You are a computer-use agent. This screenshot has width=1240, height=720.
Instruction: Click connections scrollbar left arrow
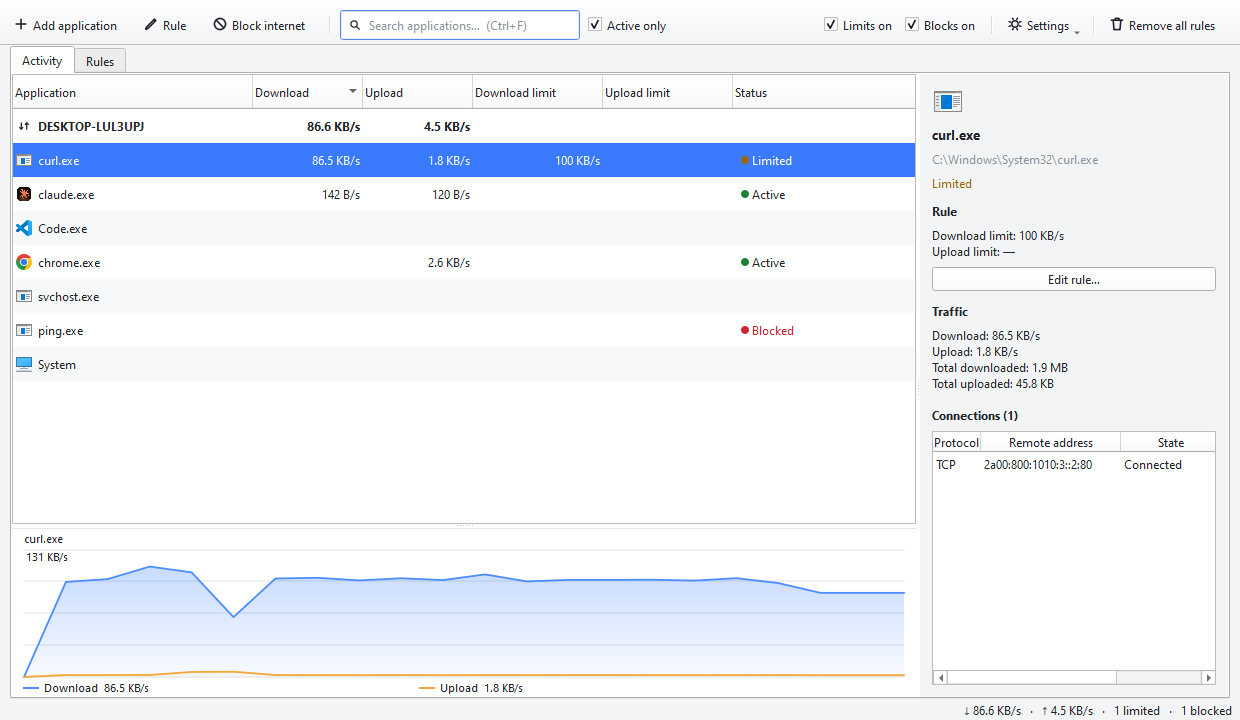pyautogui.click(x=940, y=677)
